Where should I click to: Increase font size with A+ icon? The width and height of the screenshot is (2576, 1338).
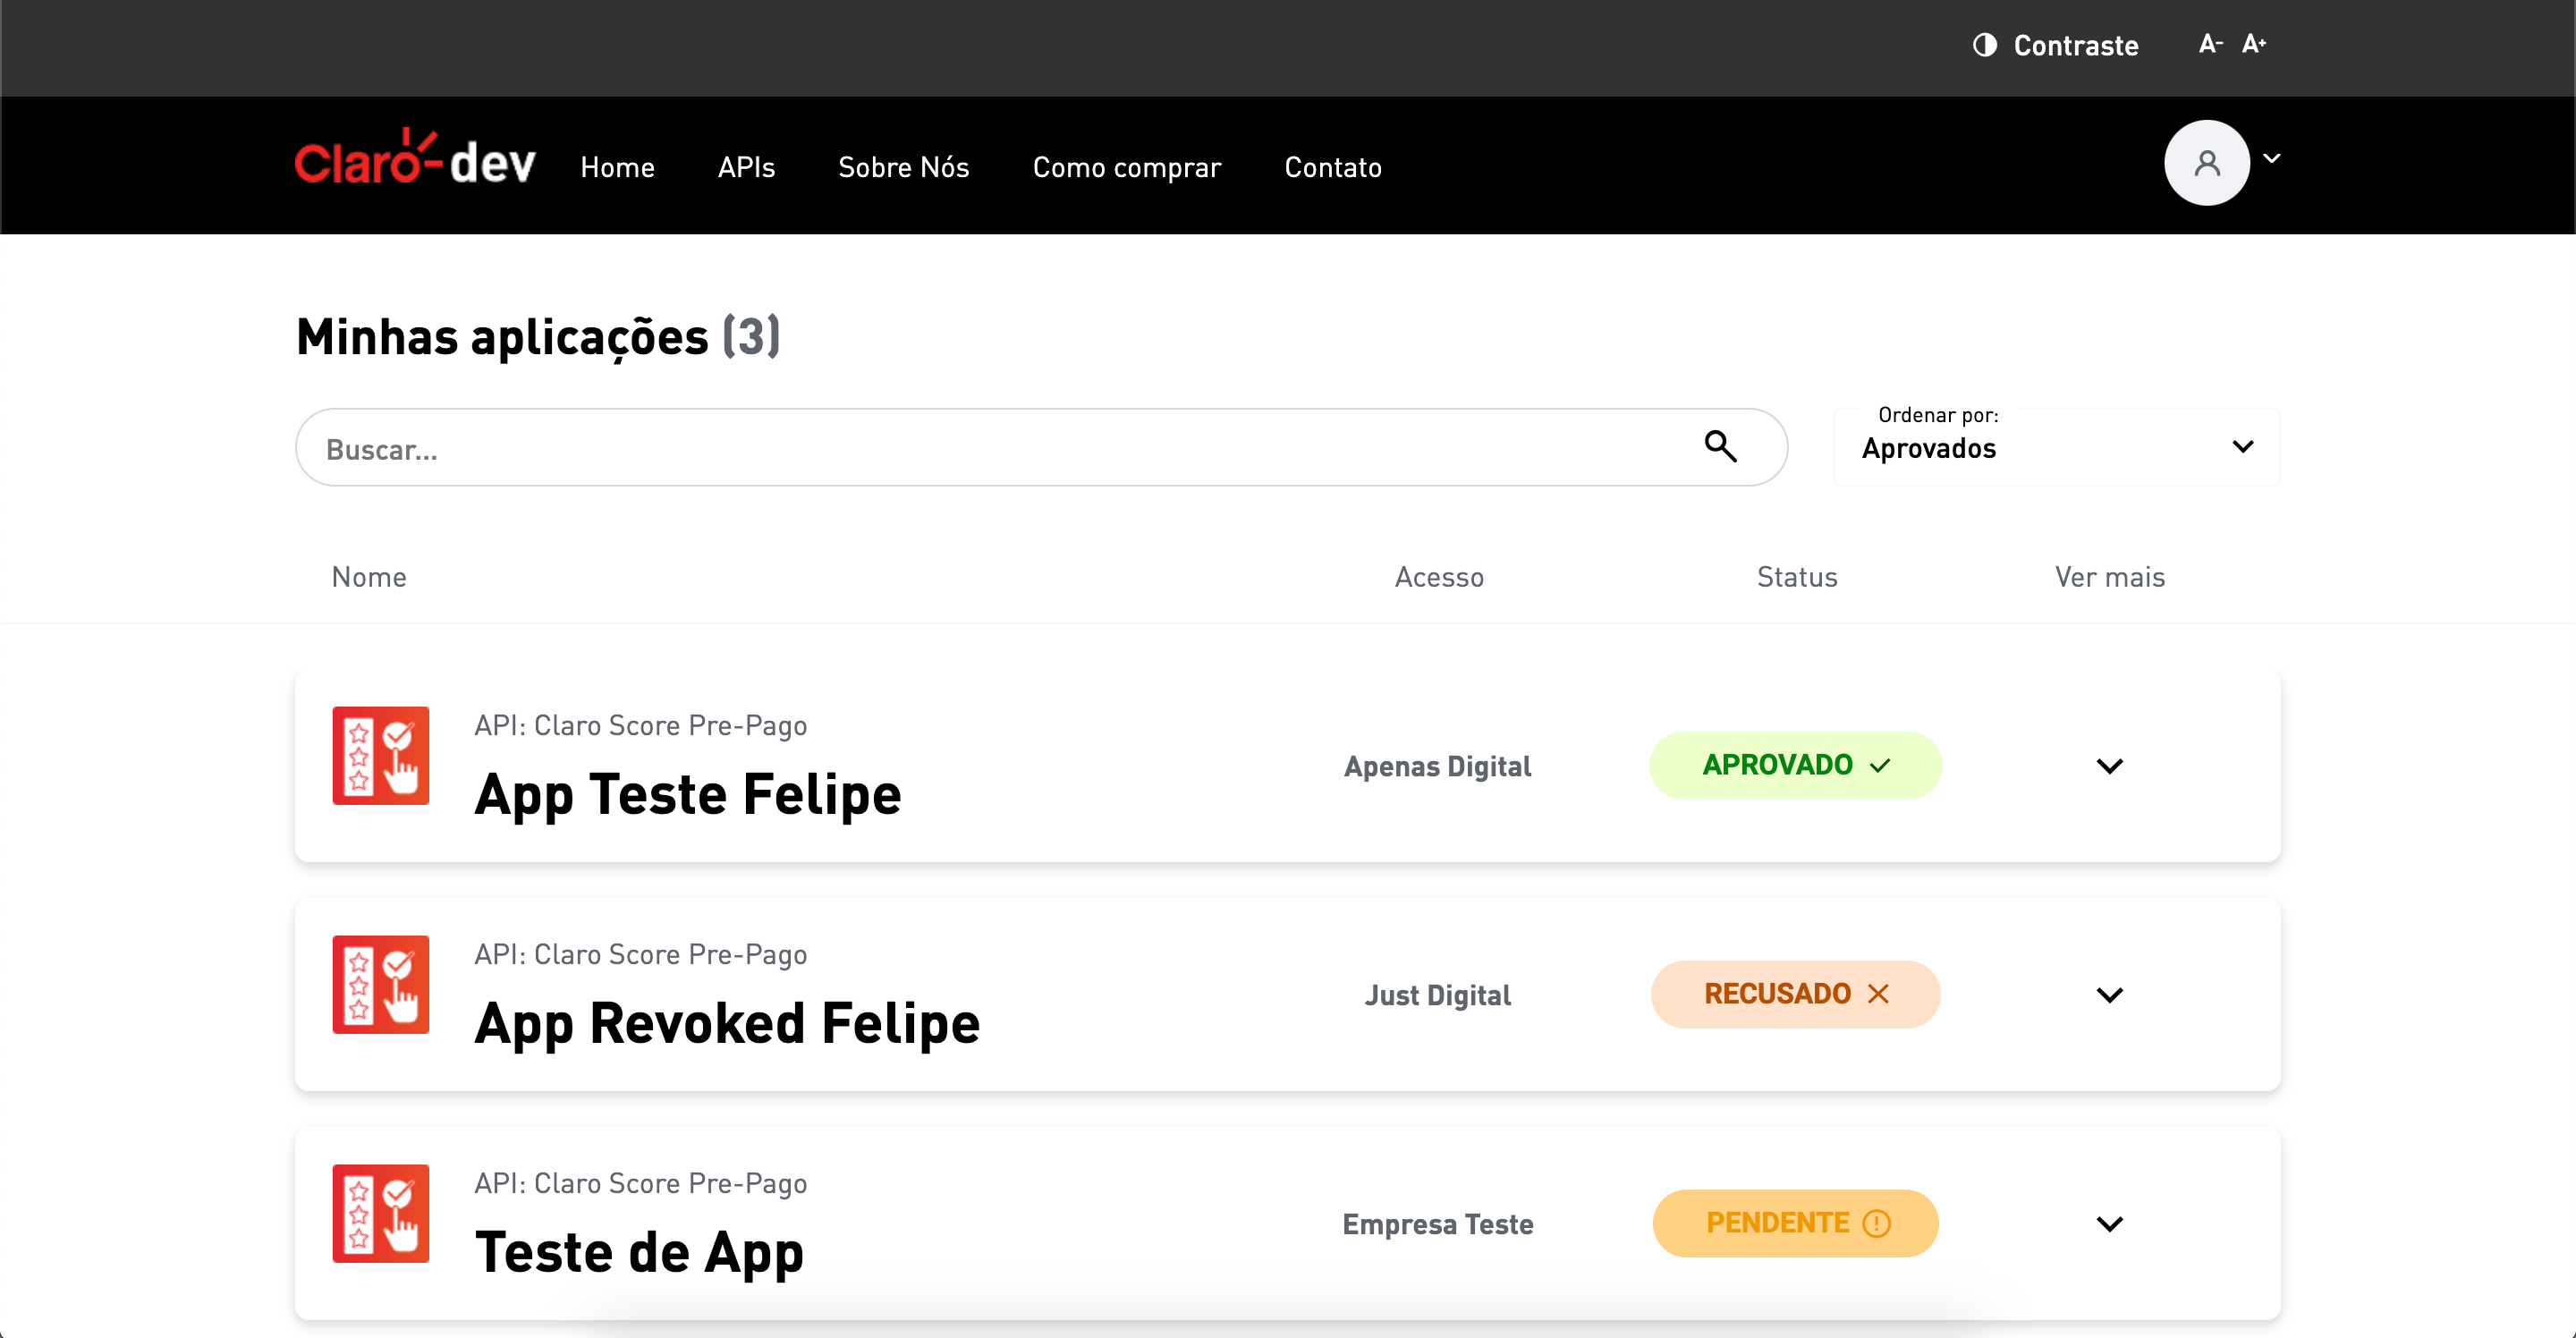coord(2253,44)
